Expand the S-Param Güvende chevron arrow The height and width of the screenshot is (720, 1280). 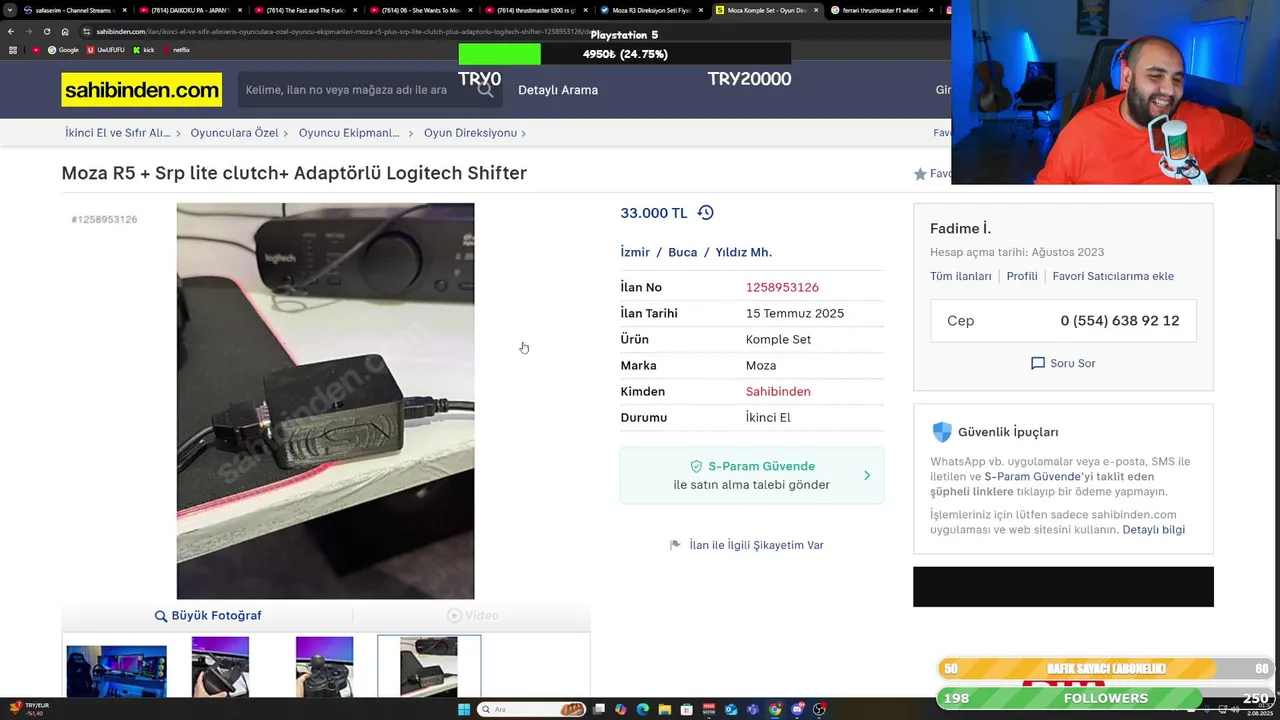867,476
